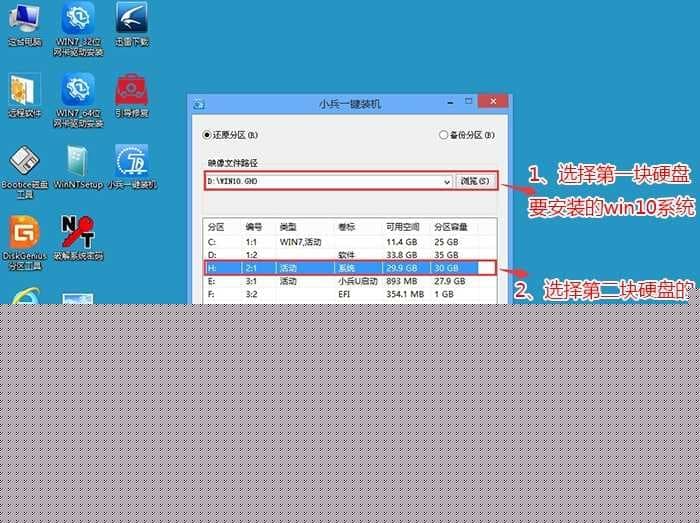Viewport: 700px width, 523px height.
Task: Launch the WinNTSetup desktop icon
Action: tap(78, 167)
